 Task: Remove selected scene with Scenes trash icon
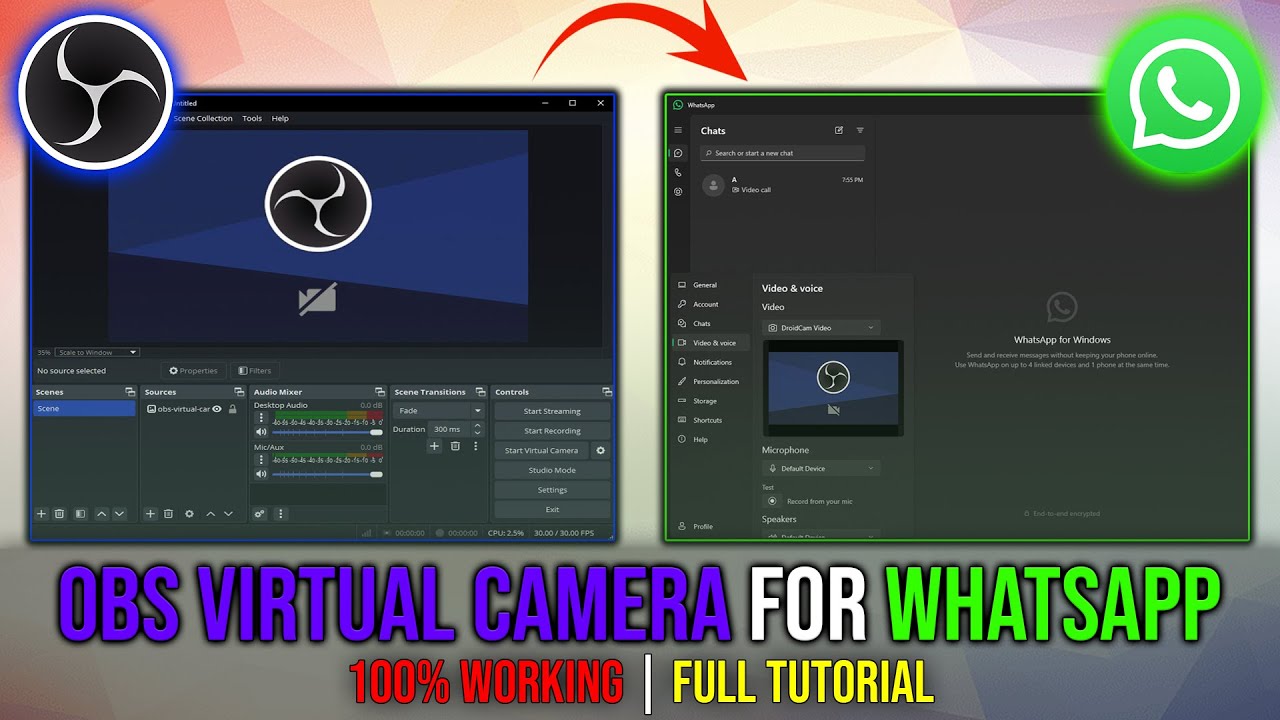pos(59,513)
